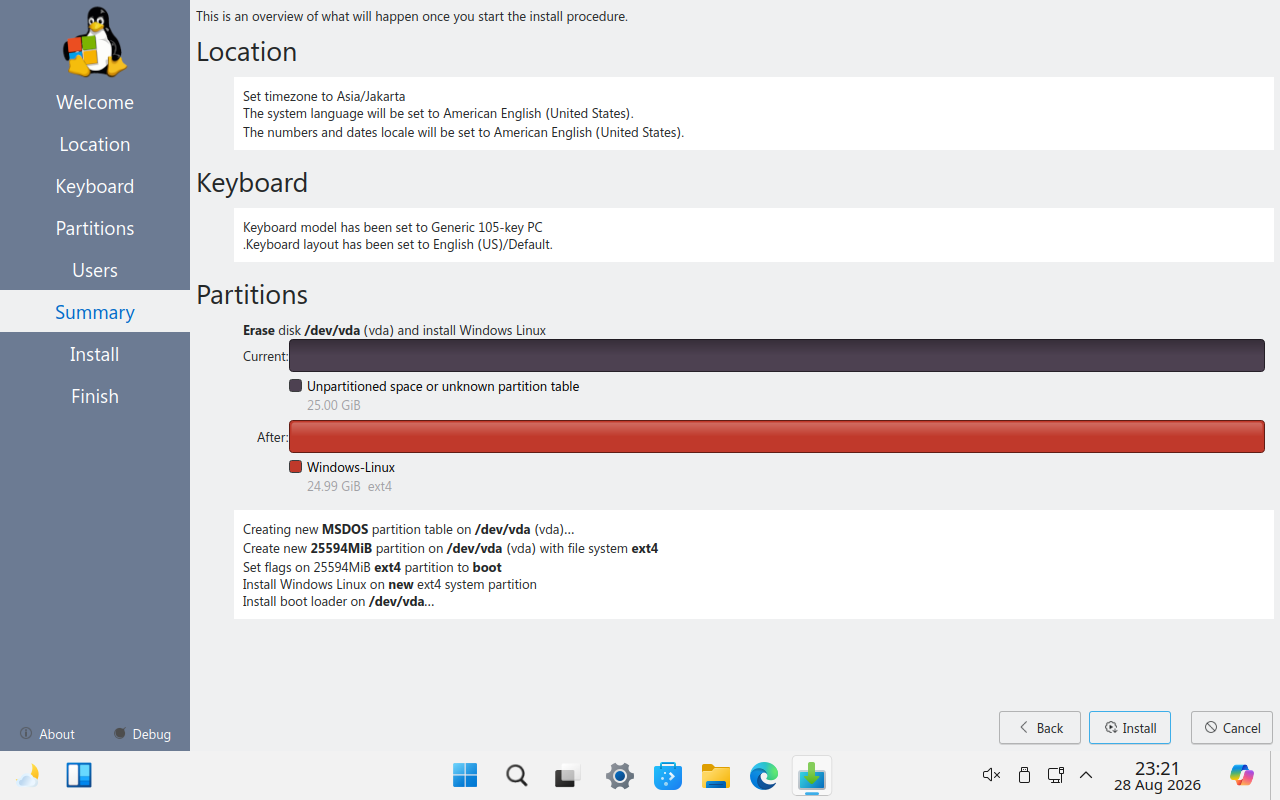This screenshot has width=1280, height=800.
Task: Open the Partitions step
Action: [x=95, y=228]
